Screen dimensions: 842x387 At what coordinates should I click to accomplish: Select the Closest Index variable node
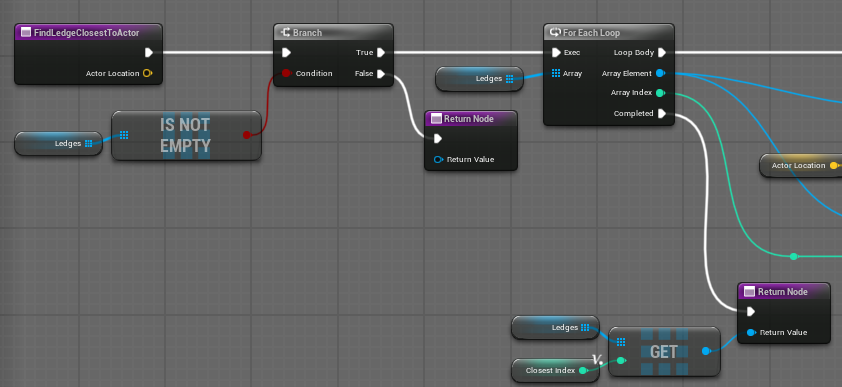(x=555, y=370)
